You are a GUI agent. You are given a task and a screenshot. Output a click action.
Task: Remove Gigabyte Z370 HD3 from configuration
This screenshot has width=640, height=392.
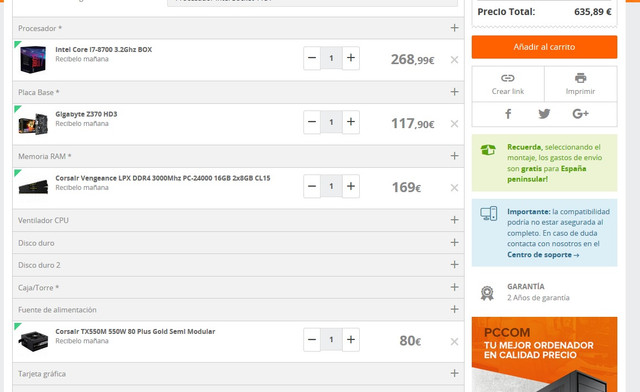point(454,124)
